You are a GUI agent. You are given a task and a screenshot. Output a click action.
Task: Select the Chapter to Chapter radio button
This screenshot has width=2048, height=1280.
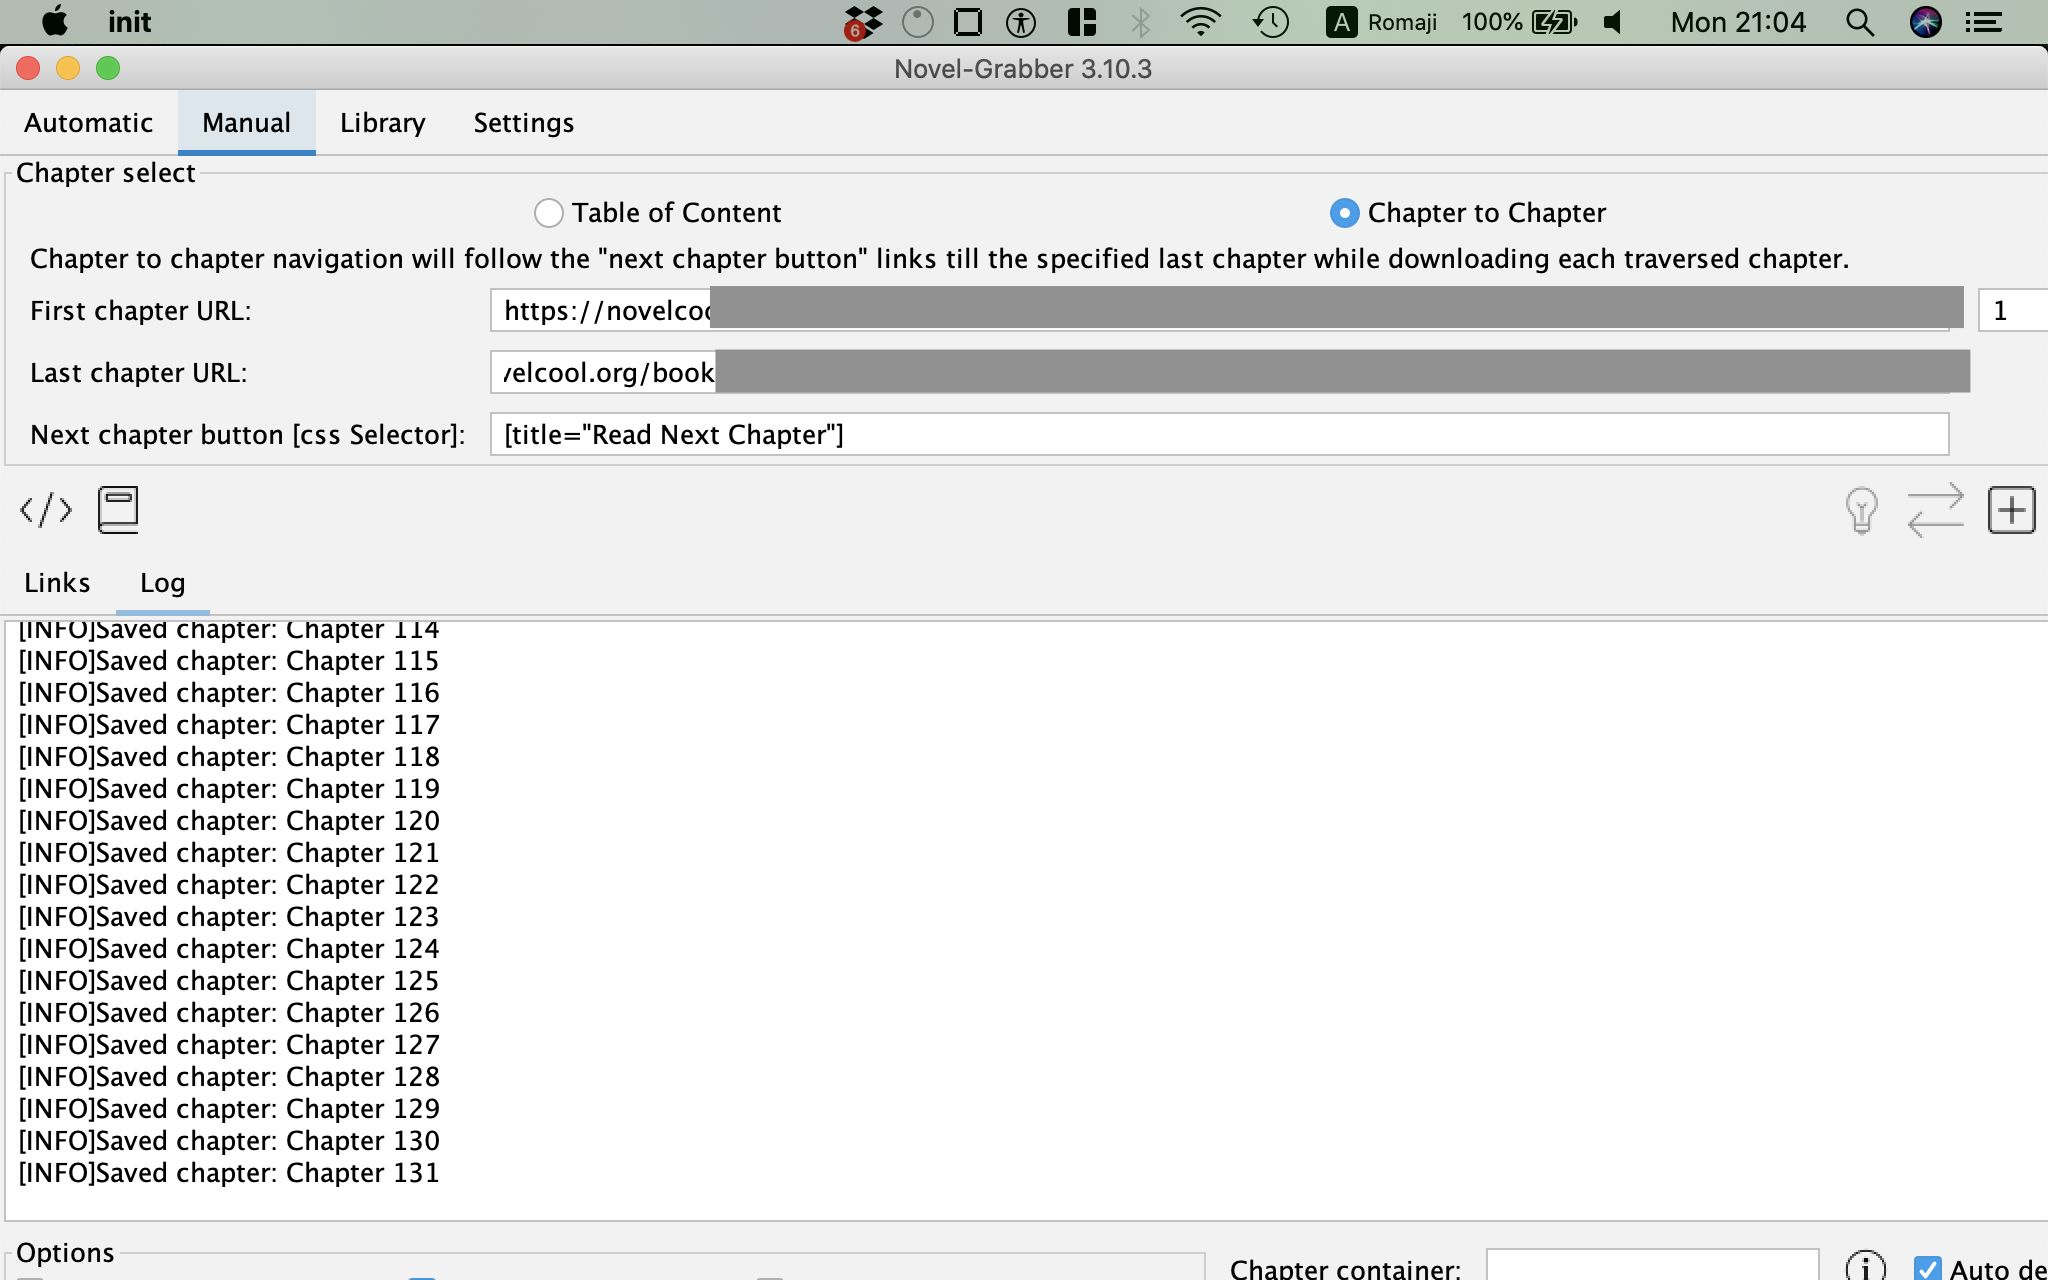(1344, 212)
